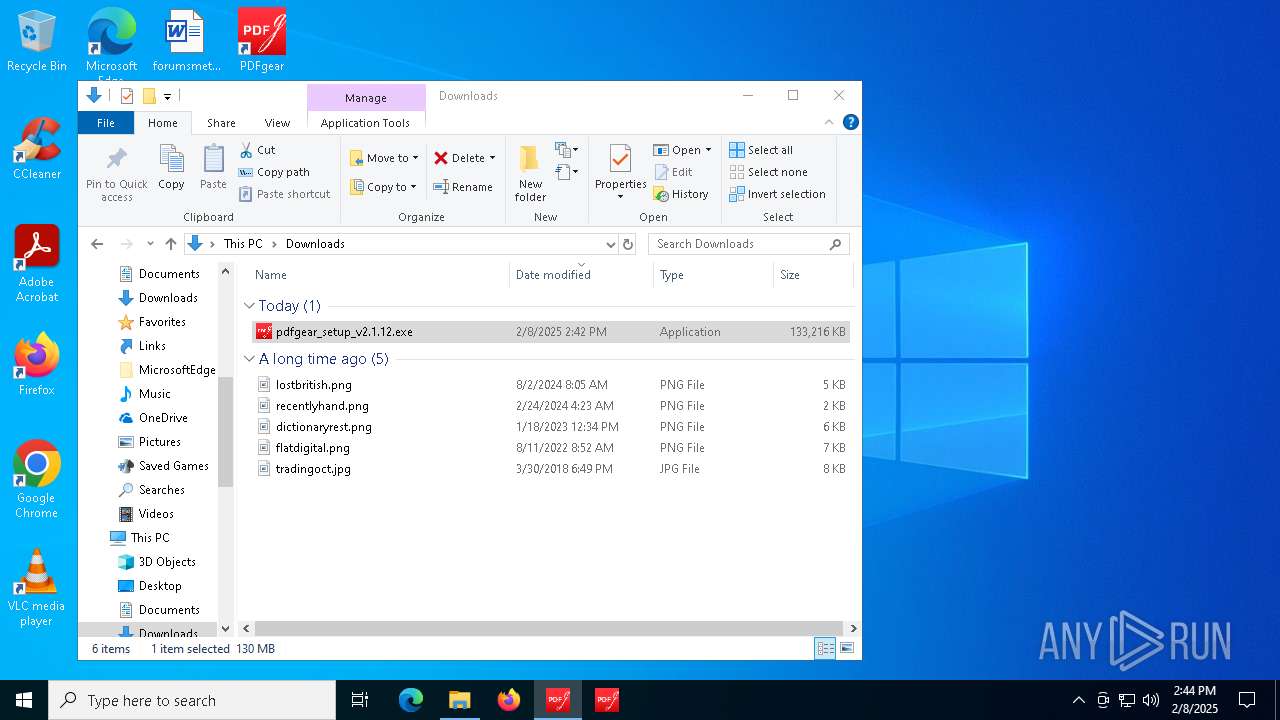Click the Search Downloads field
The image size is (1280, 720).
[749, 244]
